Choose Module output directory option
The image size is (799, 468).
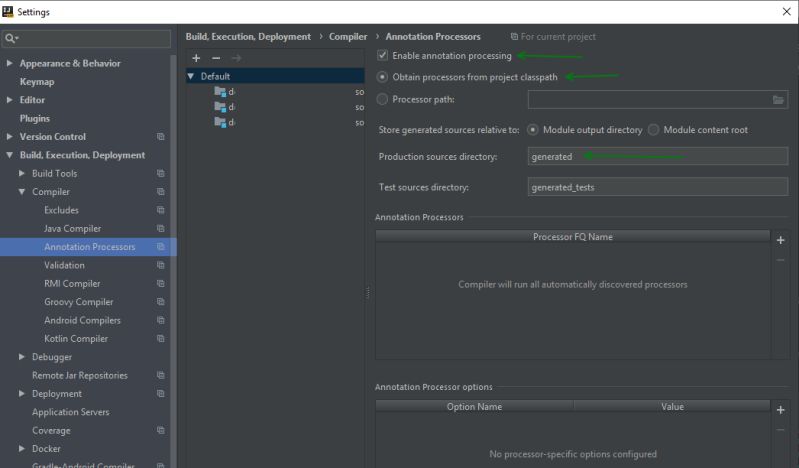pos(532,130)
